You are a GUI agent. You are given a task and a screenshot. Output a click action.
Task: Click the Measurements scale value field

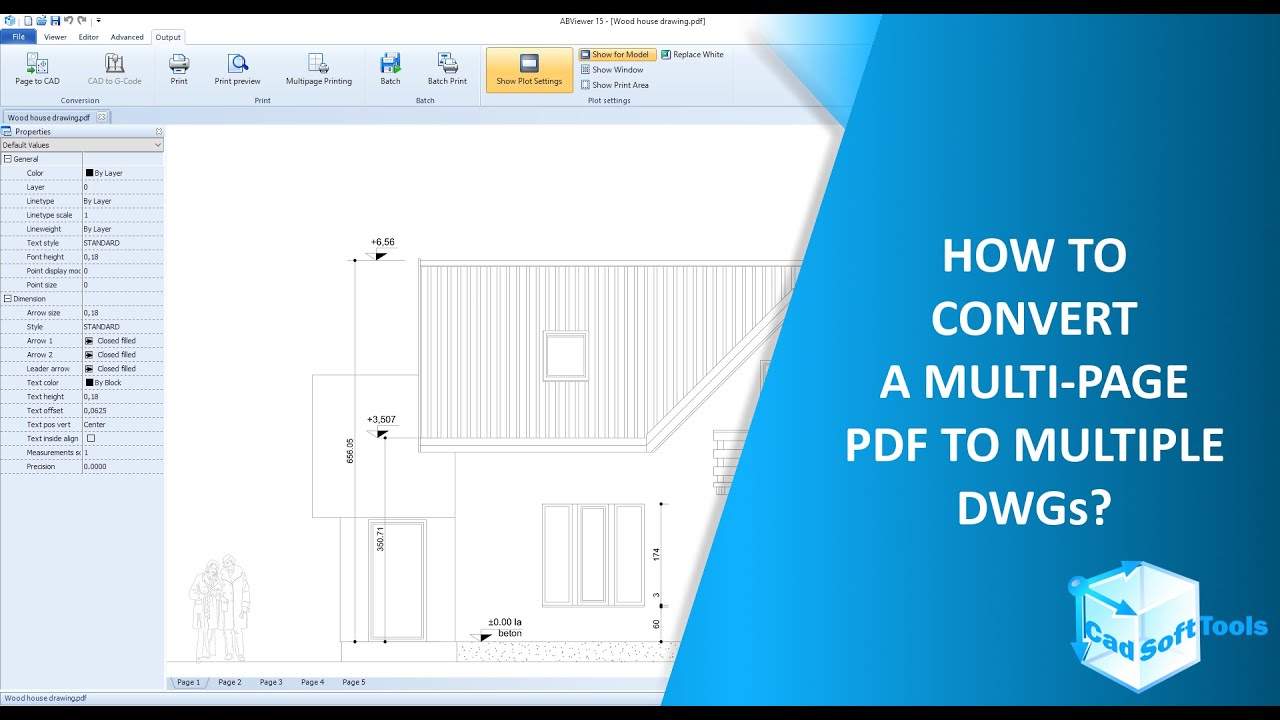(x=122, y=453)
